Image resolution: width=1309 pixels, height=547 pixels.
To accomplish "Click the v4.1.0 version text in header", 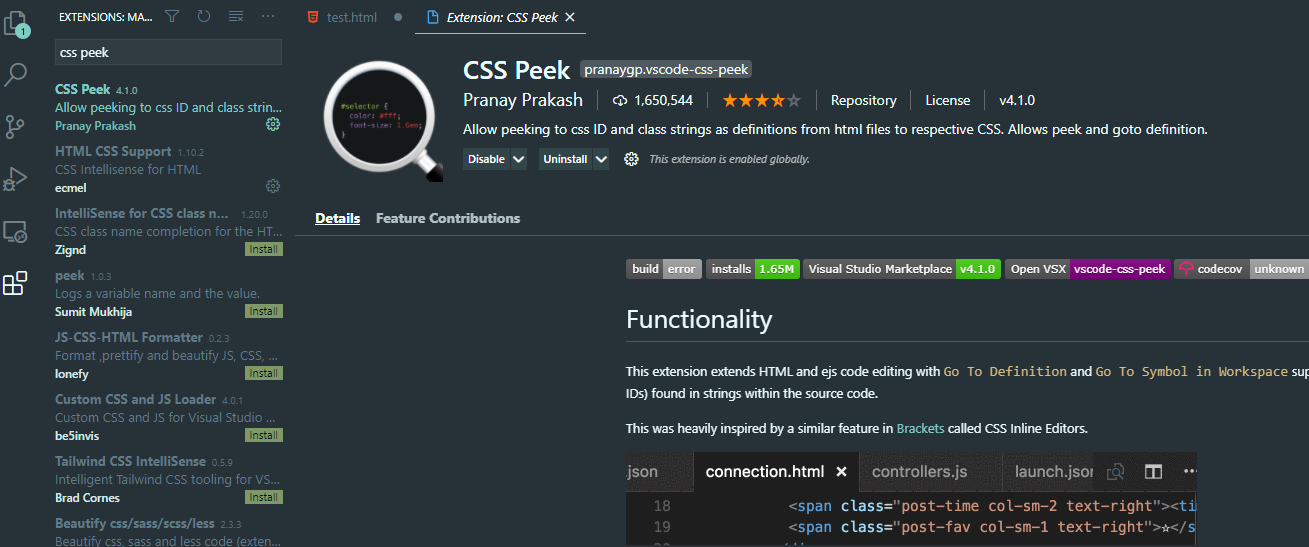I will point(1017,100).
